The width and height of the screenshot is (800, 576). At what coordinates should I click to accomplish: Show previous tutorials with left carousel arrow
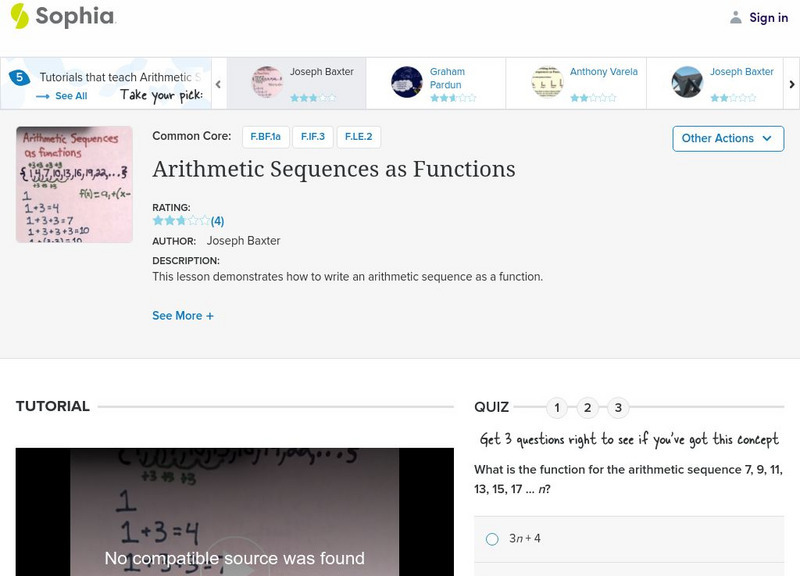218,84
